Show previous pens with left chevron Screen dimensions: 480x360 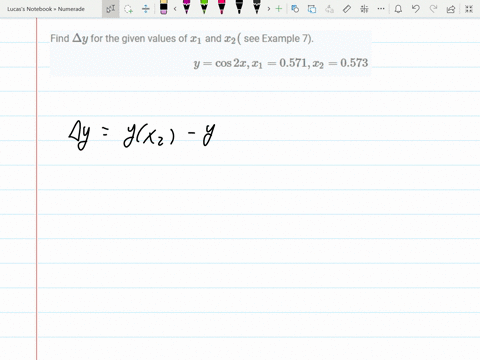click(x=175, y=9)
